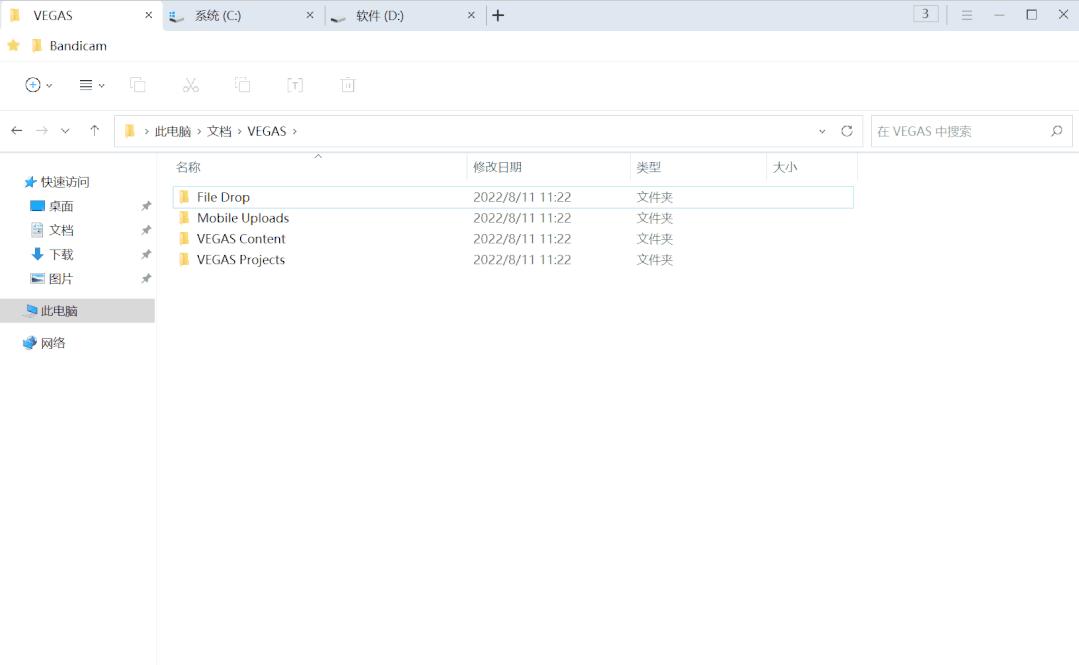Image resolution: width=1079 pixels, height=665 pixels.
Task: Click the delete trash icon in toolbar
Action: 347,85
